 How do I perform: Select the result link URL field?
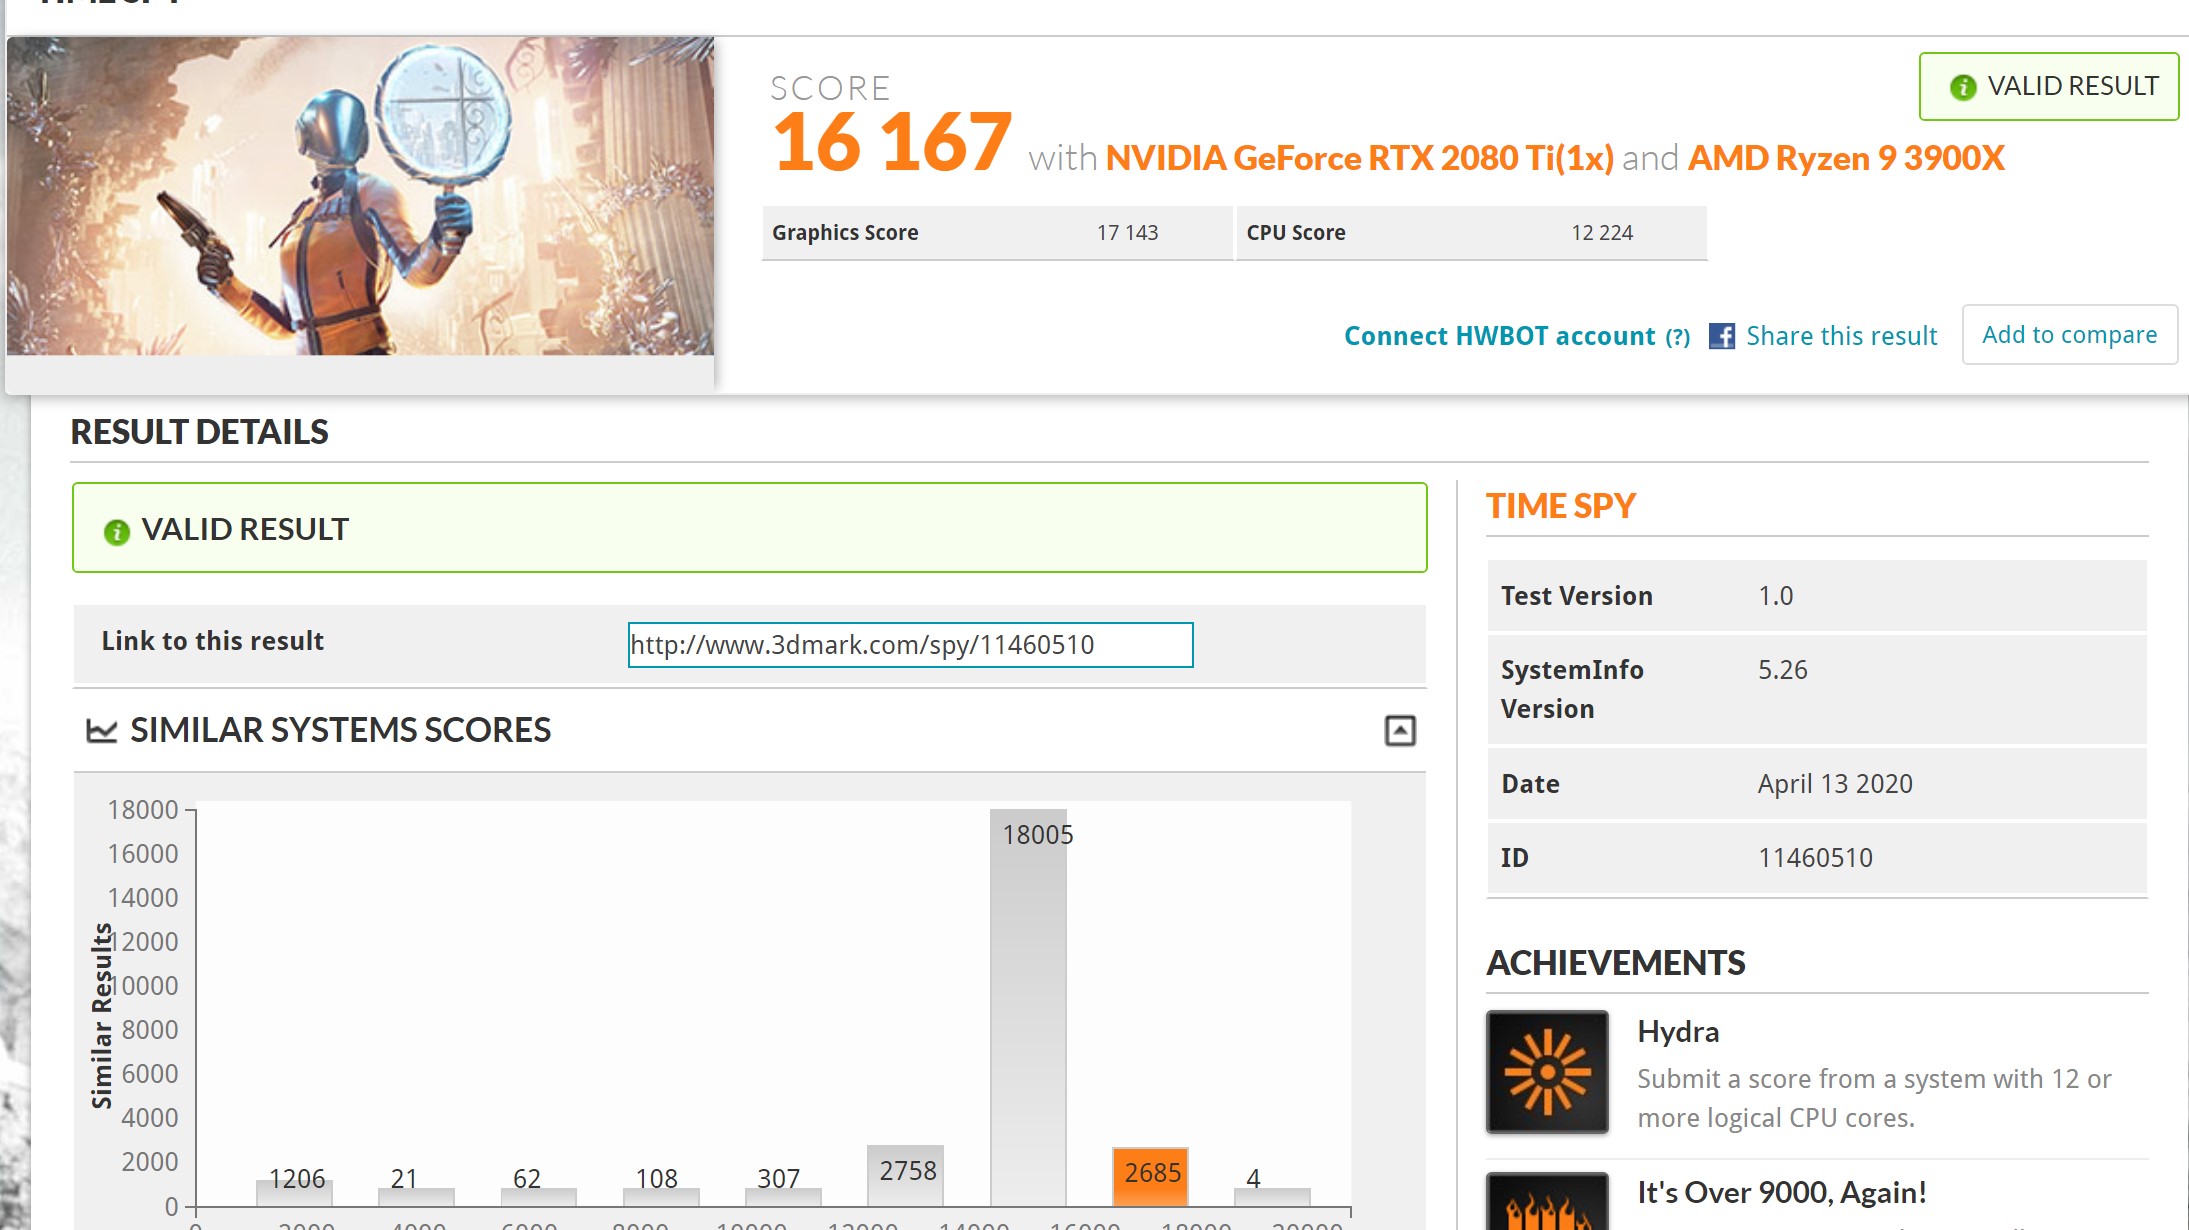(x=910, y=645)
